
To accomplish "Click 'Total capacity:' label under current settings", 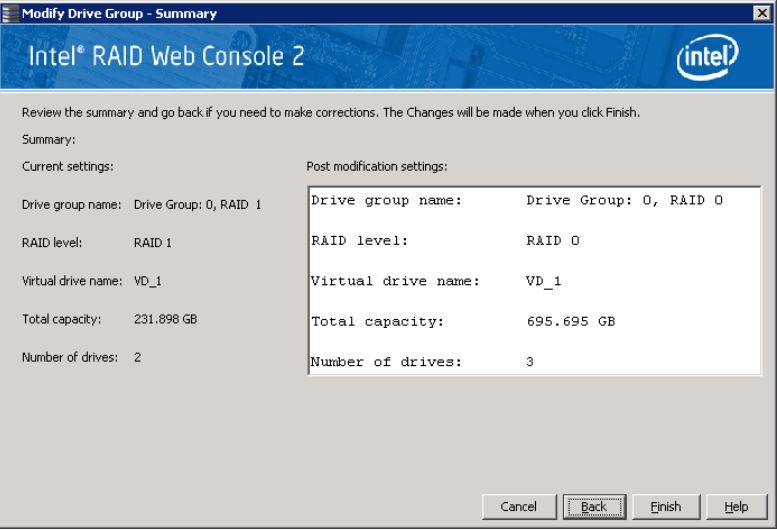I will pyautogui.click(x=61, y=319).
